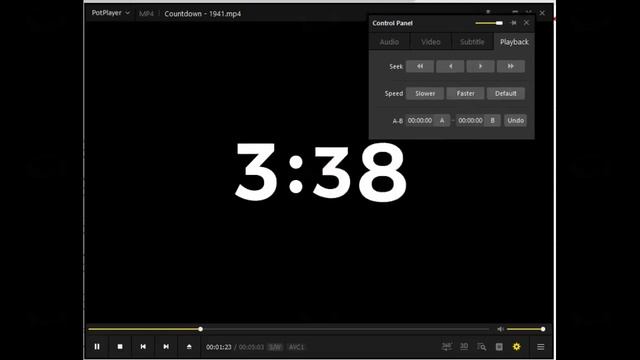Click Undo for A-B repeat

(x=516, y=120)
